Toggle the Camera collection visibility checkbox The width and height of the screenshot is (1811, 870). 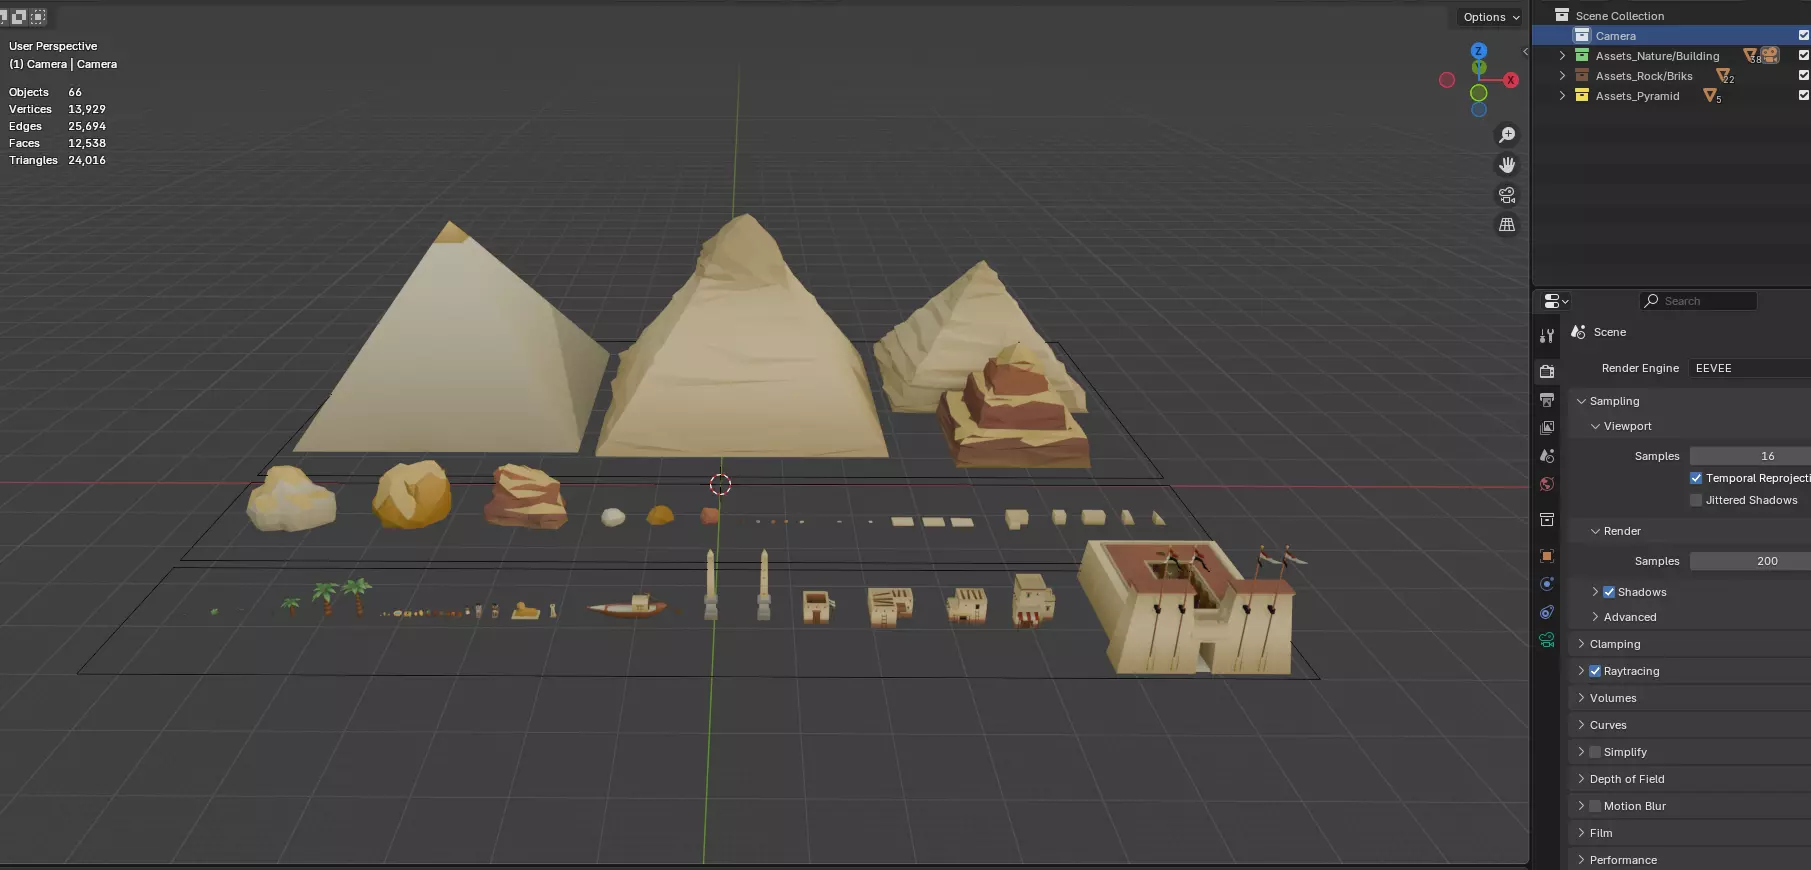point(1804,35)
